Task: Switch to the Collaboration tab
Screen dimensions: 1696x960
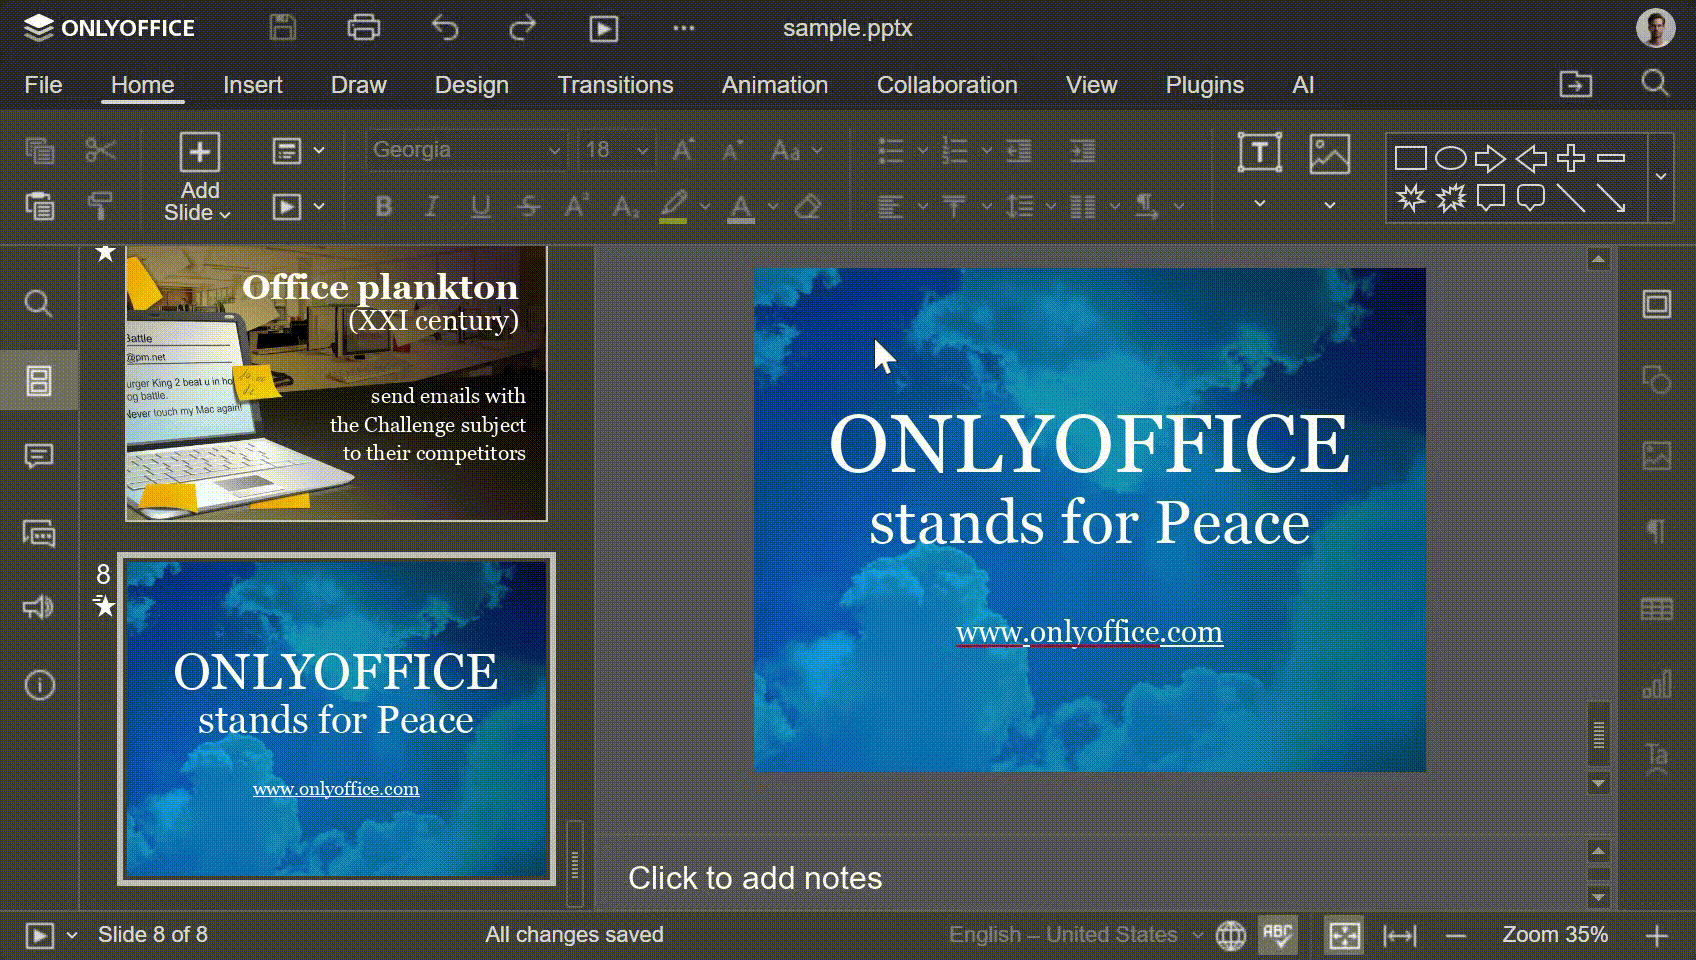Action: click(947, 85)
